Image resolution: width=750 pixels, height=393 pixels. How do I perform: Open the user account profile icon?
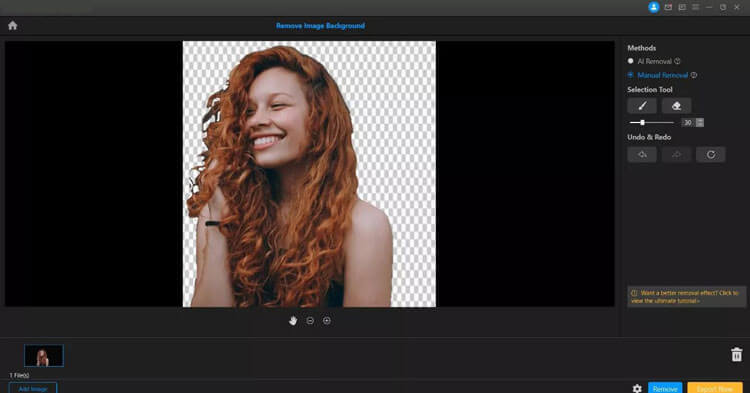tap(653, 7)
